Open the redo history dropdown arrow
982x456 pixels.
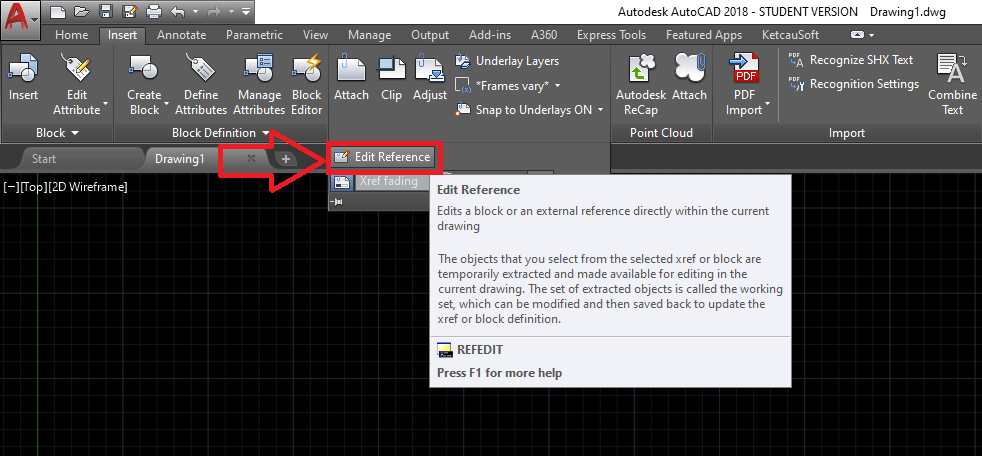tap(230, 11)
